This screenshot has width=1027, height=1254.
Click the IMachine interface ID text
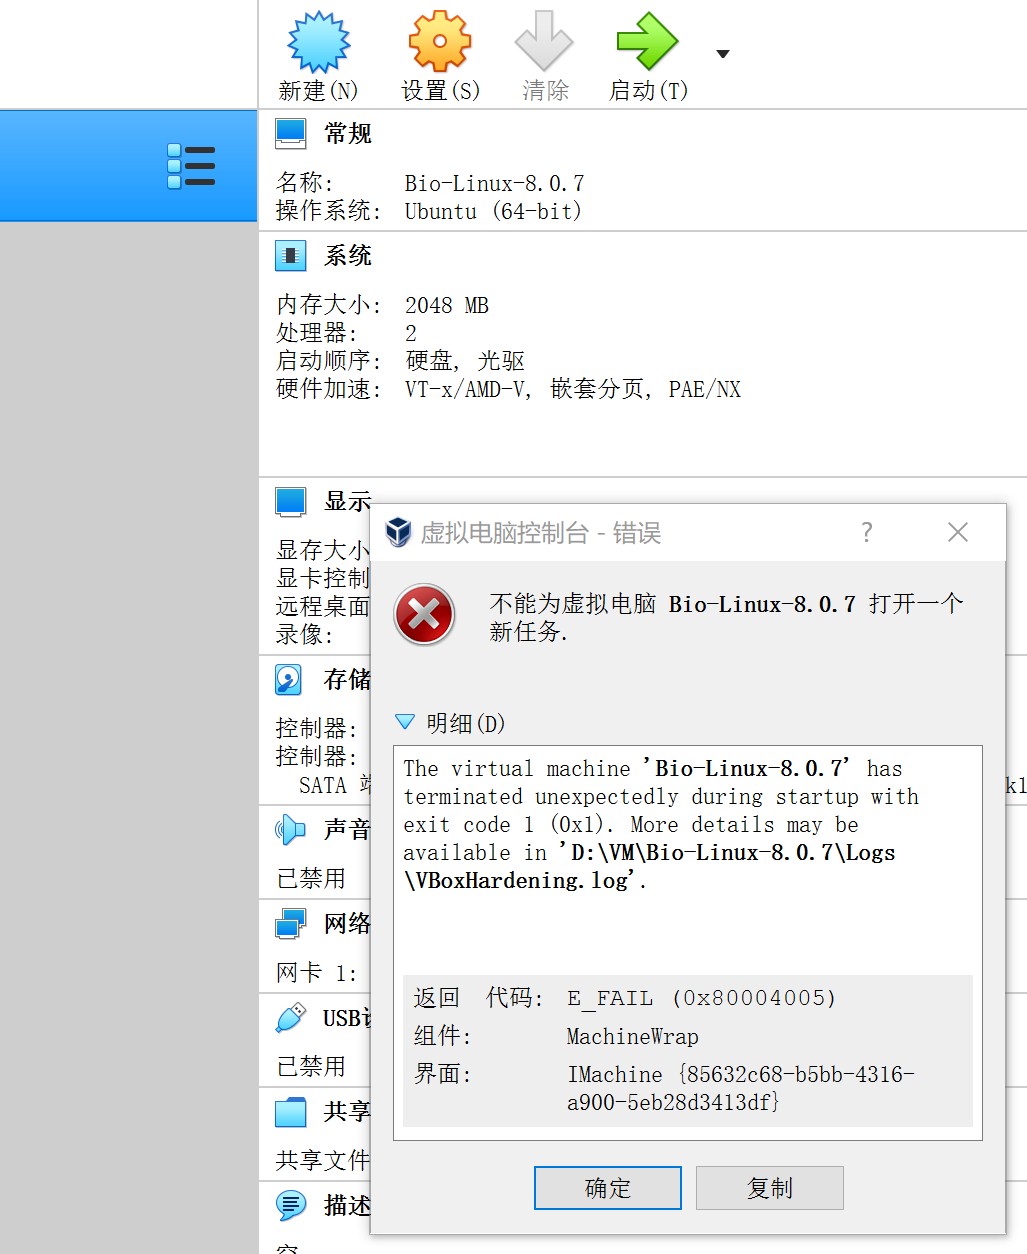tap(741, 1088)
